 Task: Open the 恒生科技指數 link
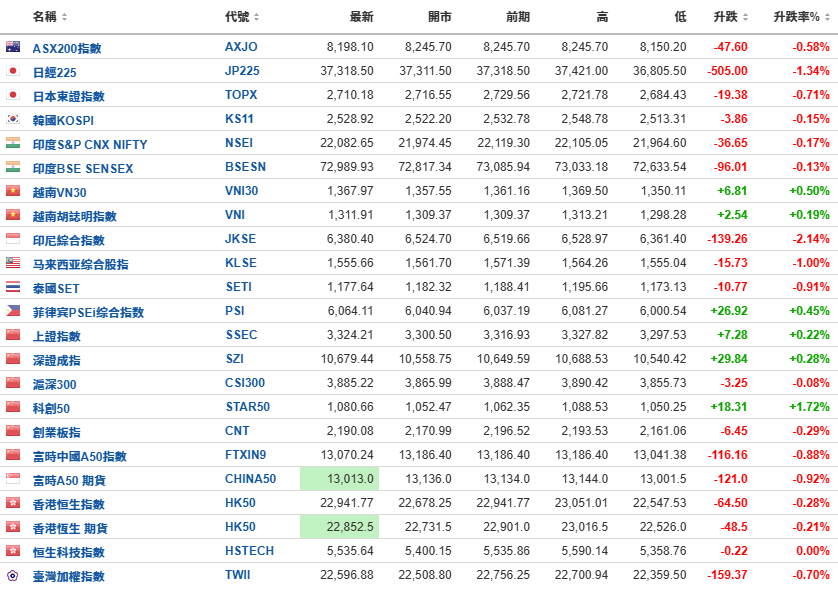point(68,552)
